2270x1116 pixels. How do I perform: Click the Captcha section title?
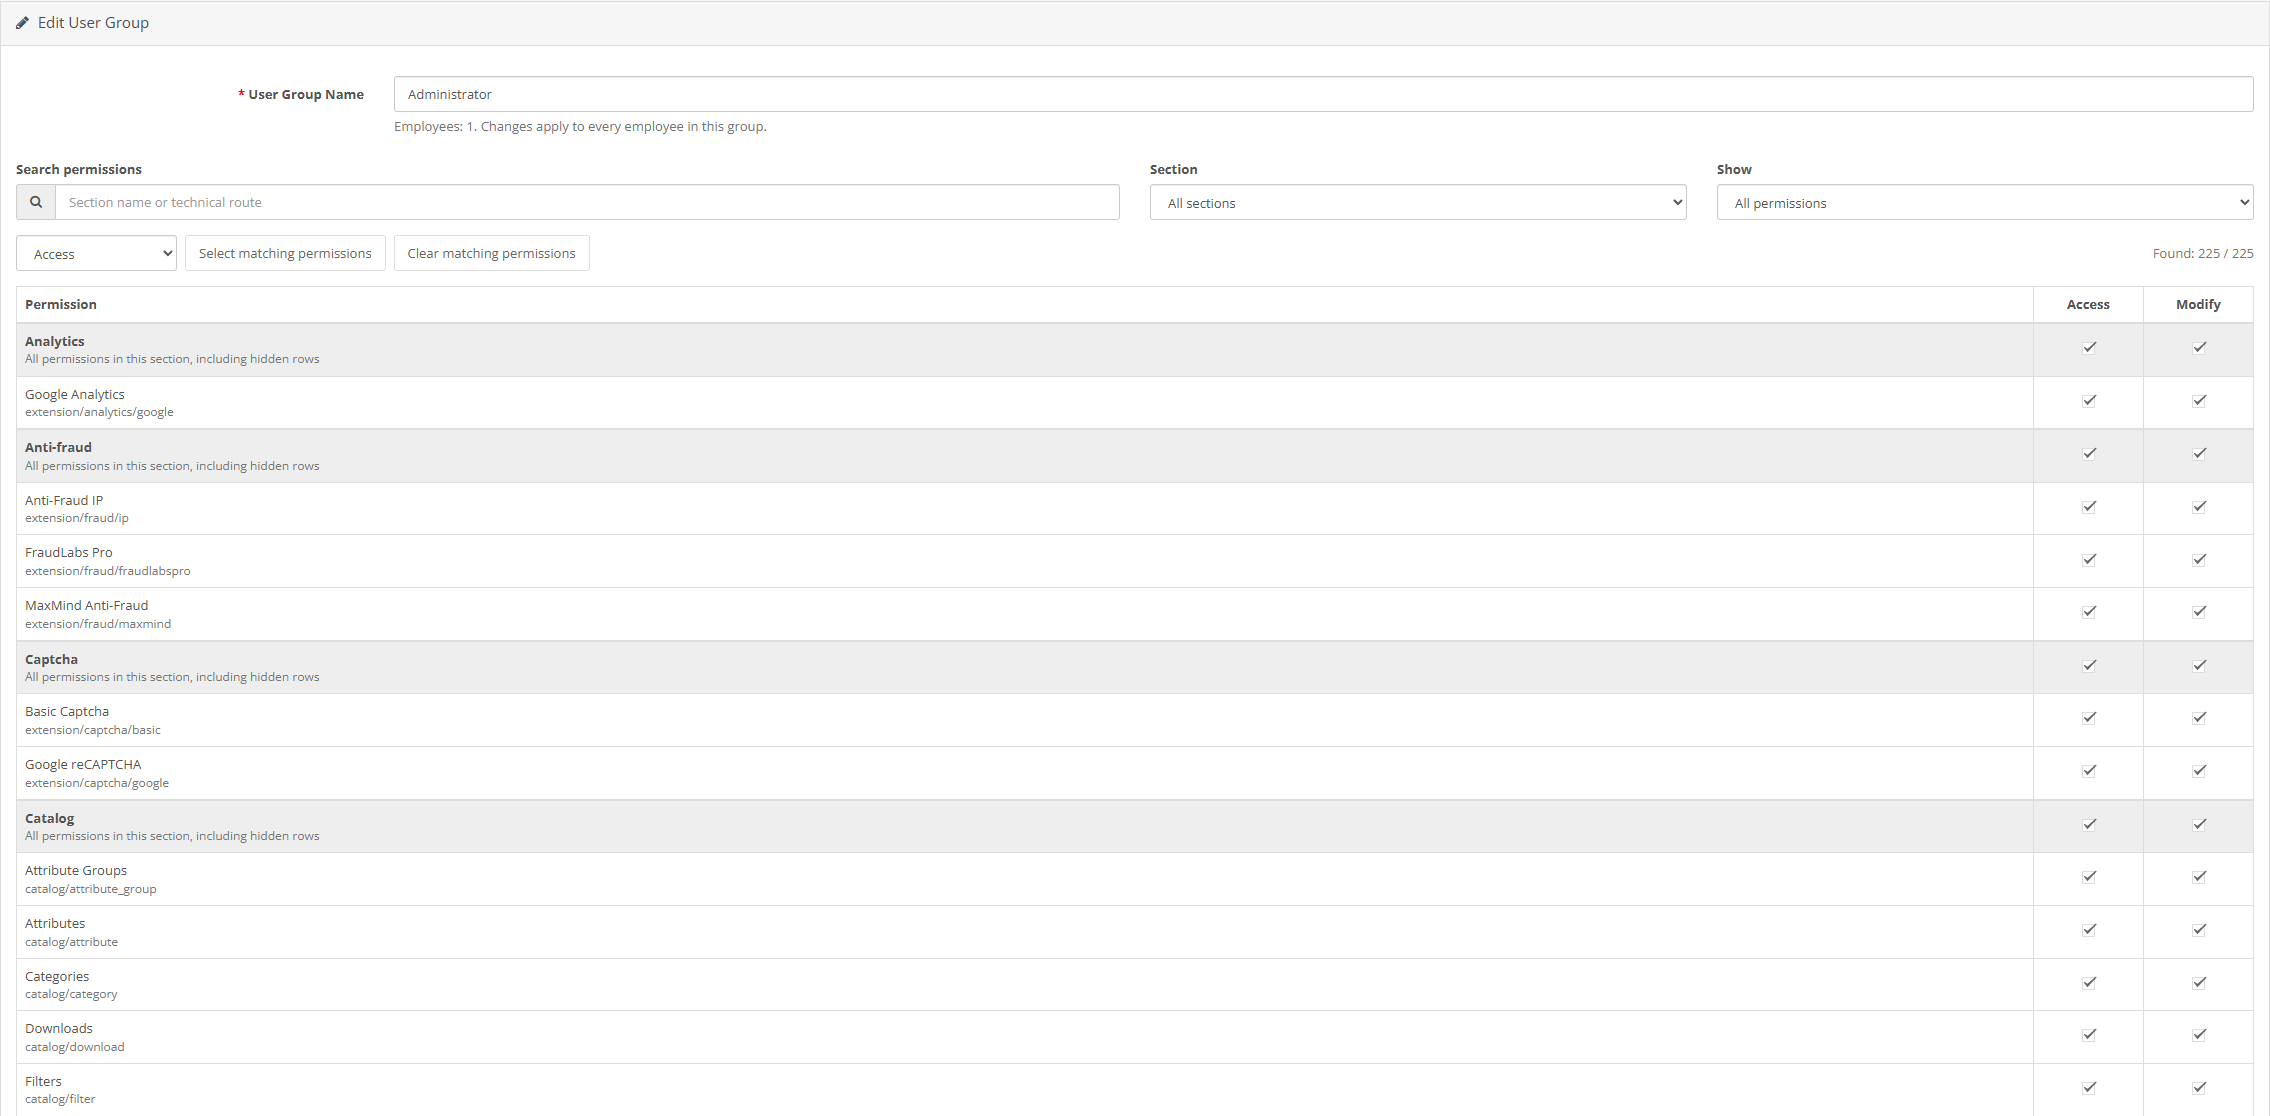51,659
